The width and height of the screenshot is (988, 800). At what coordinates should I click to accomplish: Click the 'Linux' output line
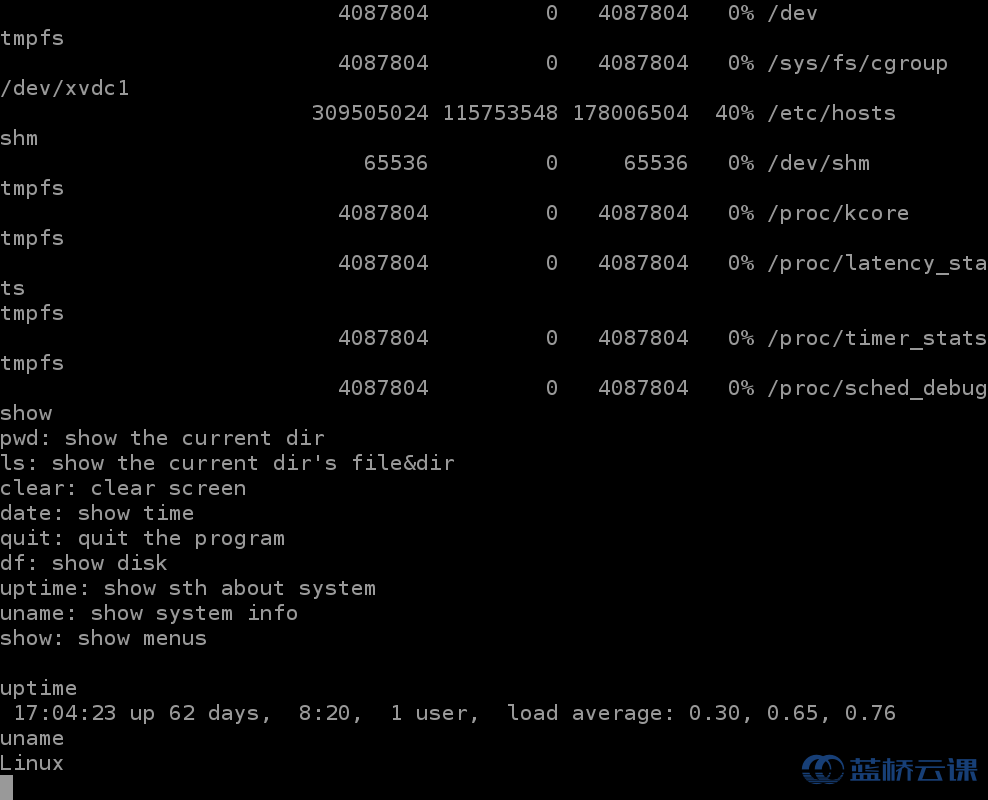point(32,763)
